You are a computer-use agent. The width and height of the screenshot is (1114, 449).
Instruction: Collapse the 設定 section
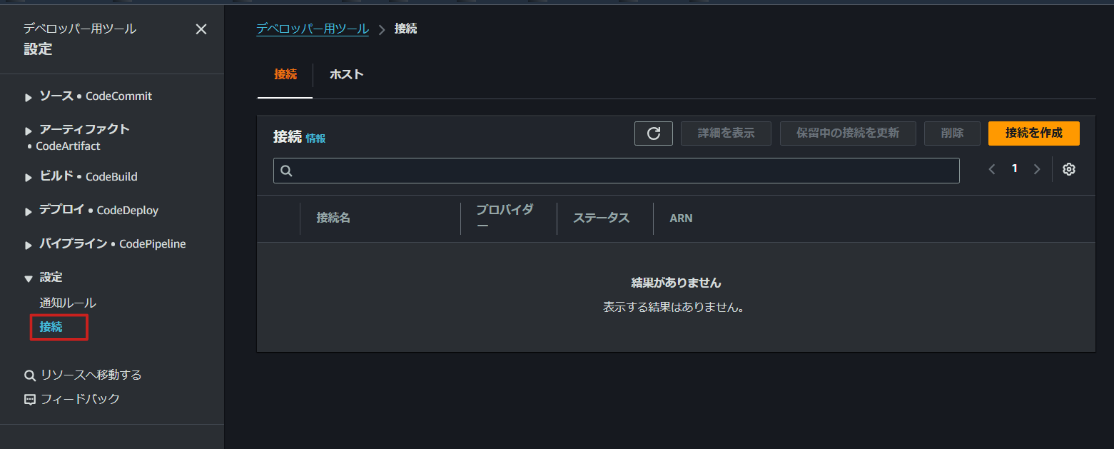point(29,278)
